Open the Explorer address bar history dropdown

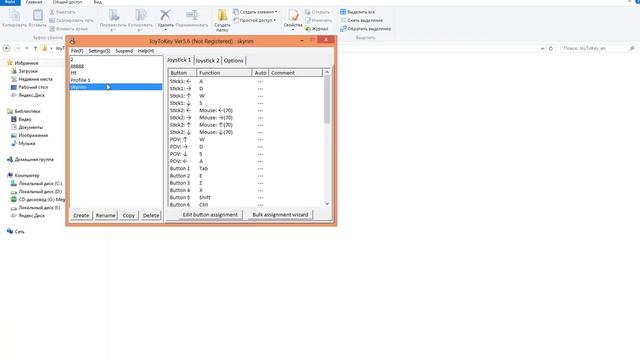pyautogui.click(x=542, y=48)
